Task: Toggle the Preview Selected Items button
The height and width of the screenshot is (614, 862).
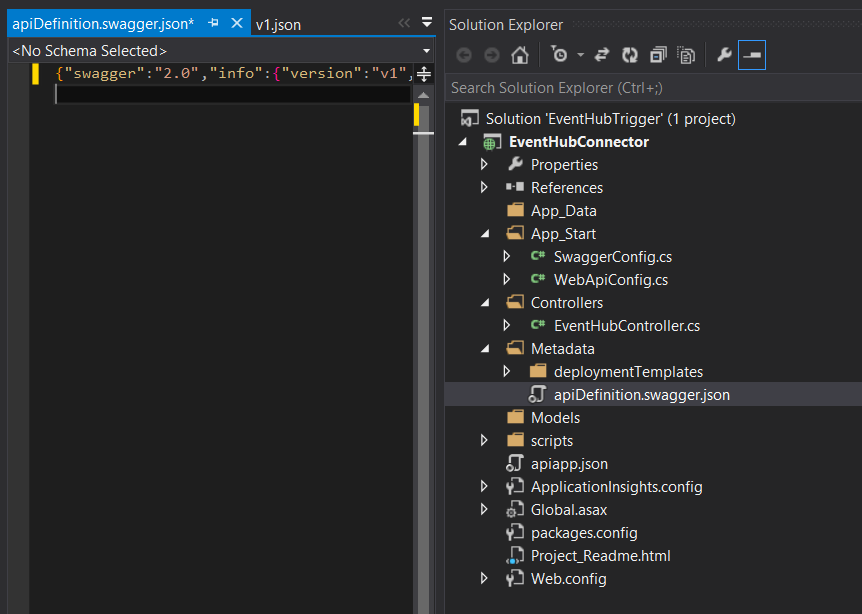Action: pos(751,56)
